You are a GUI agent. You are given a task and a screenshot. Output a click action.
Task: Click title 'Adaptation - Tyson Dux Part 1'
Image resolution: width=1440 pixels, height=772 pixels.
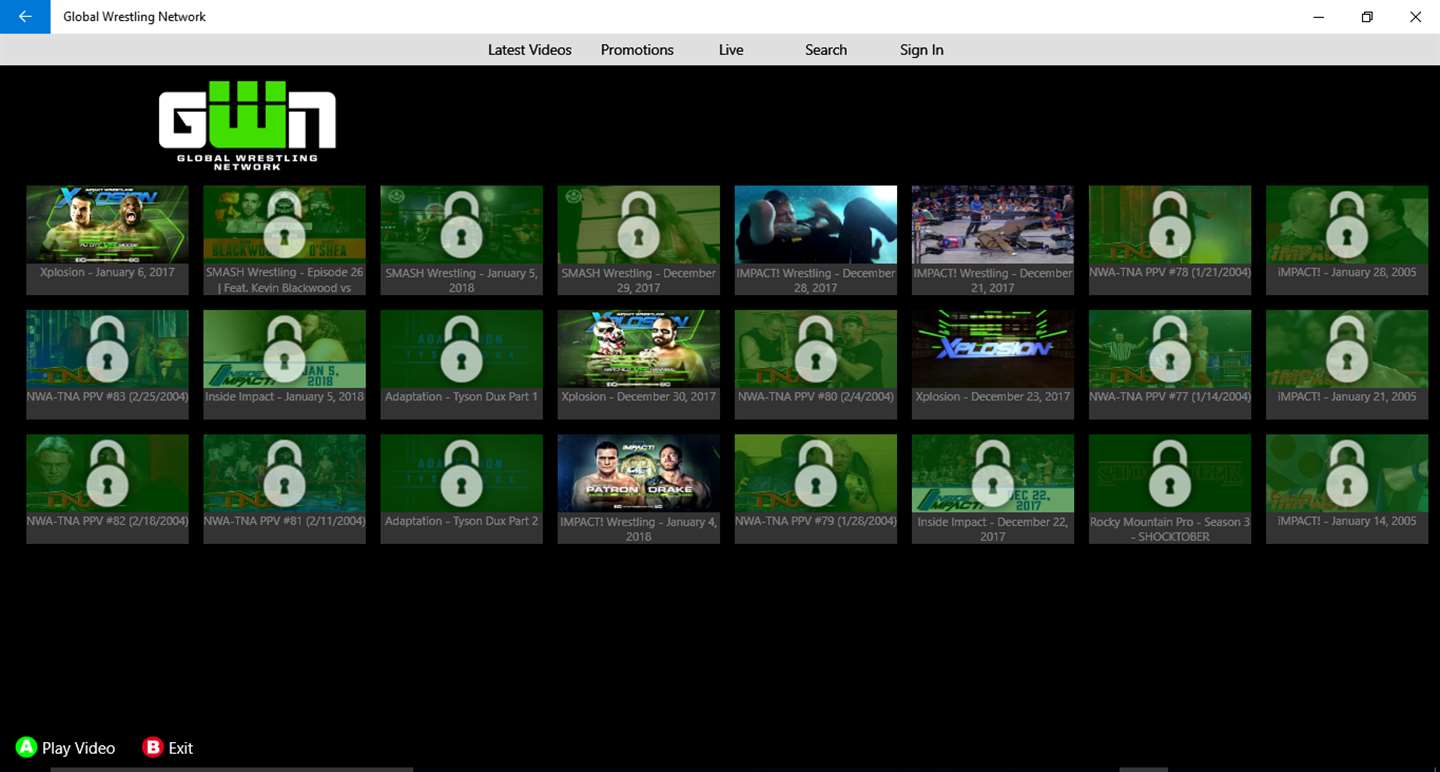(x=461, y=397)
